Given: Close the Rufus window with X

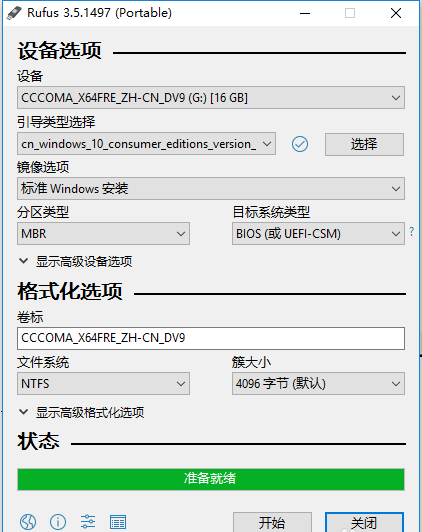Looking at the screenshot, I should 396,13.
